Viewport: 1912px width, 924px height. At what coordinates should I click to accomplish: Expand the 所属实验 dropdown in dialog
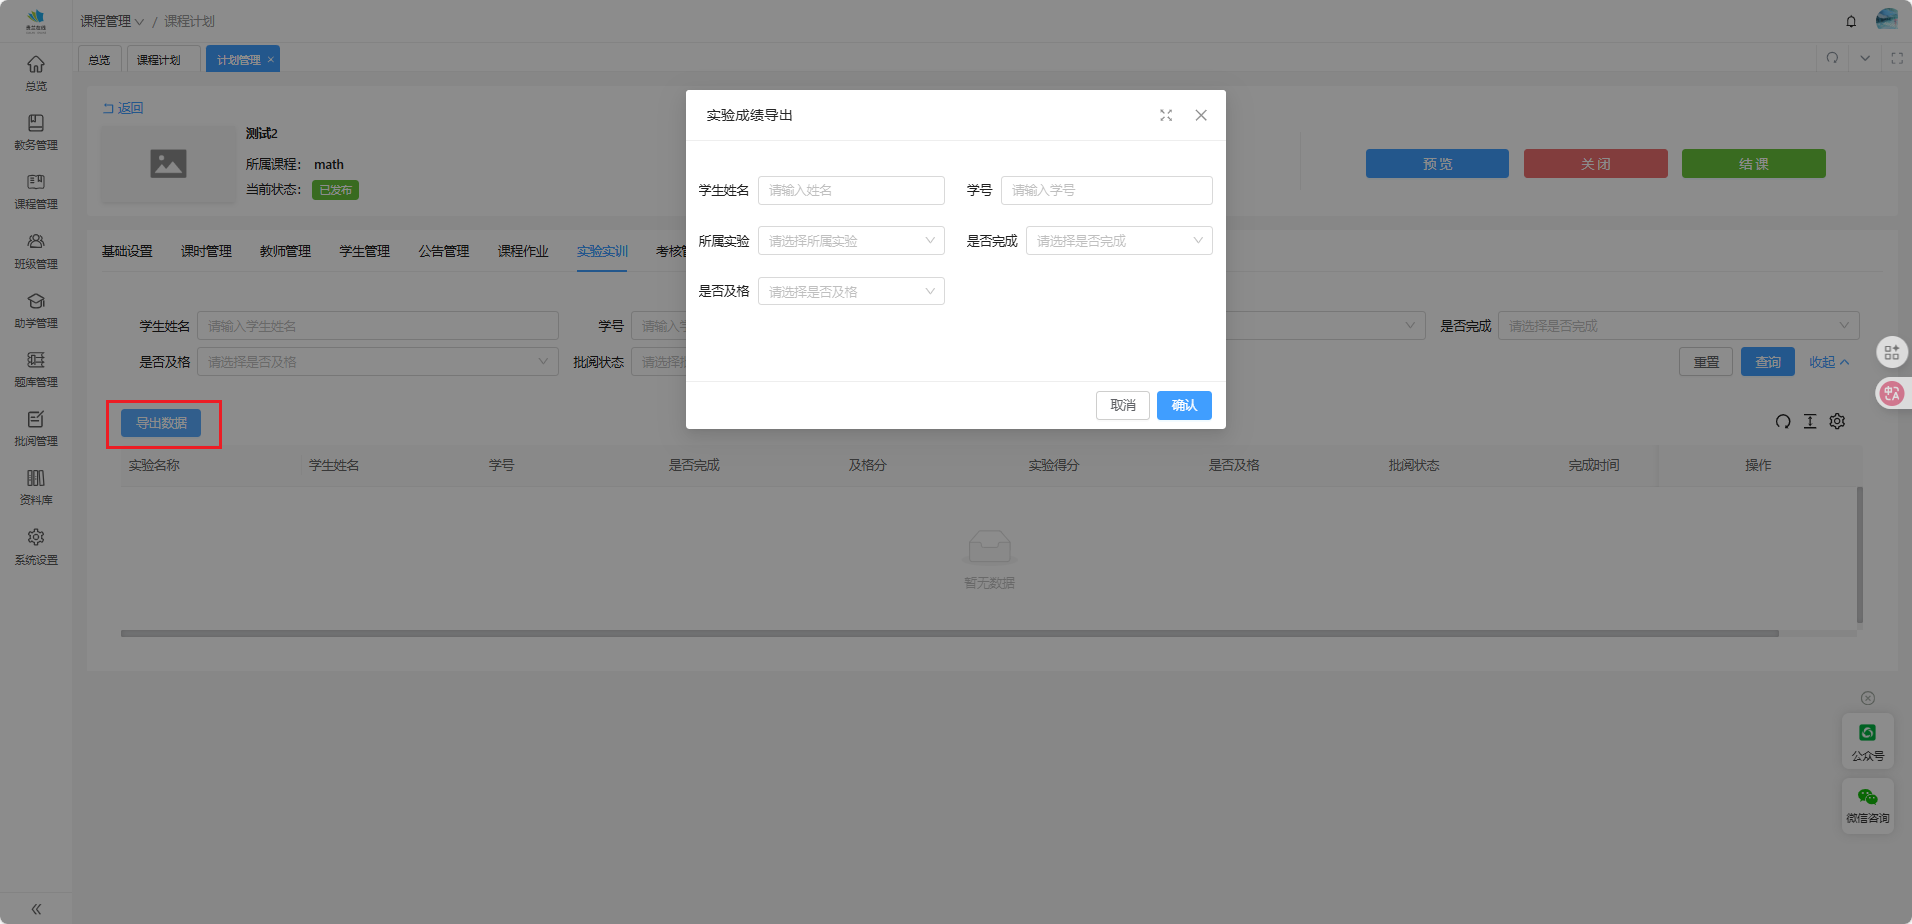[851, 241]
